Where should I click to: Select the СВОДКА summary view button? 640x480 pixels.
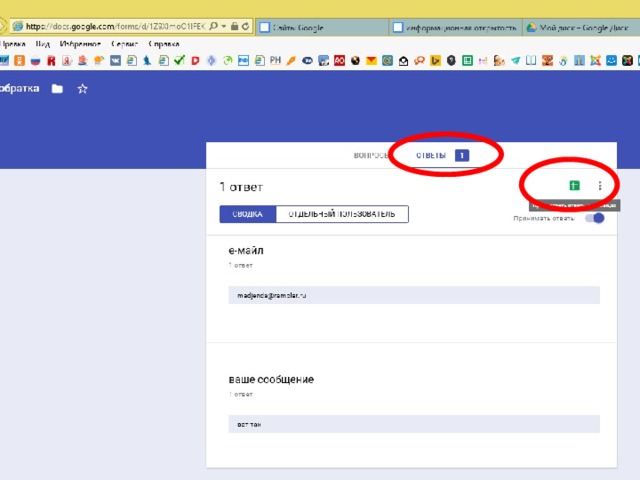247,214
